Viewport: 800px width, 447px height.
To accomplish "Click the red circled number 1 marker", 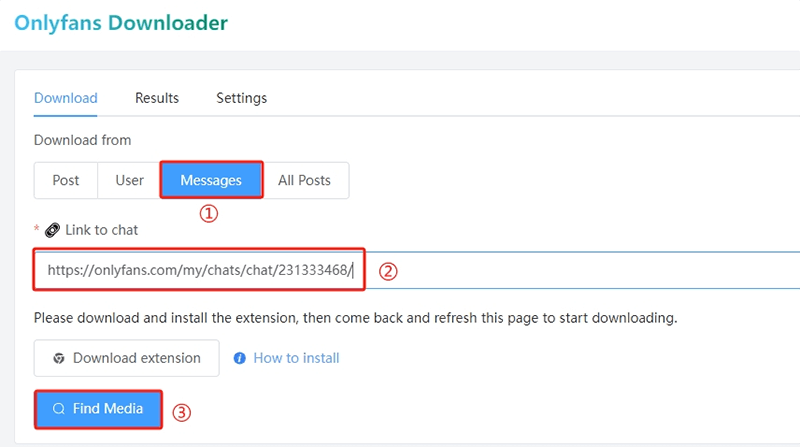I will (209, 212).
